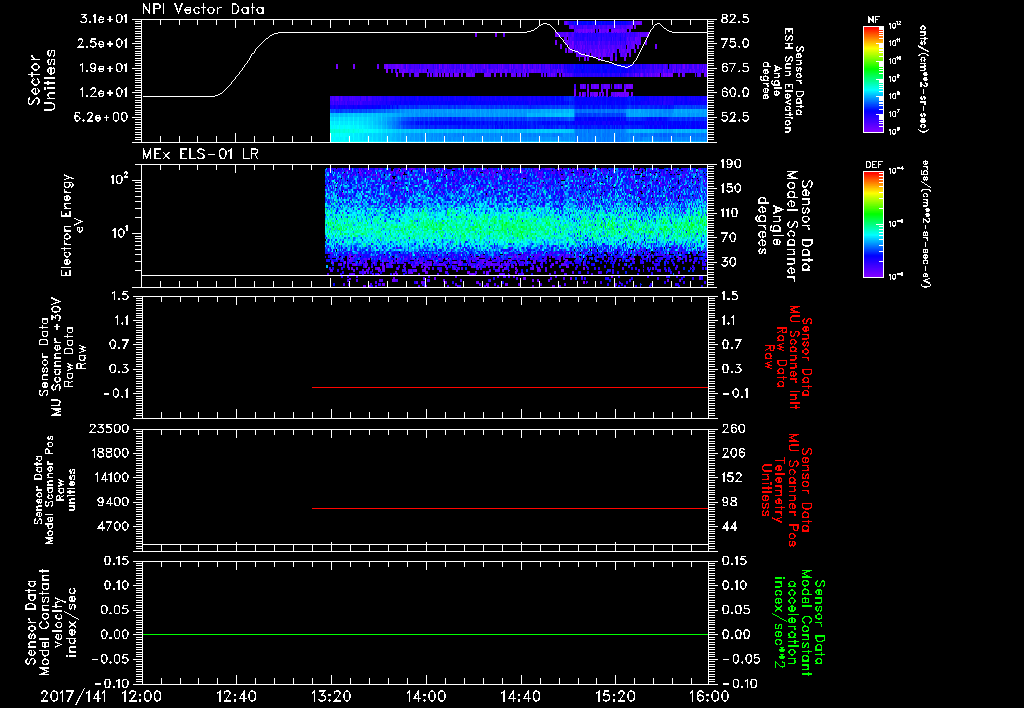The width and height of the screenshot is (1024, 708).
Task: Click the '23500' scanner position tick value
Action: [x=110, y=429]
